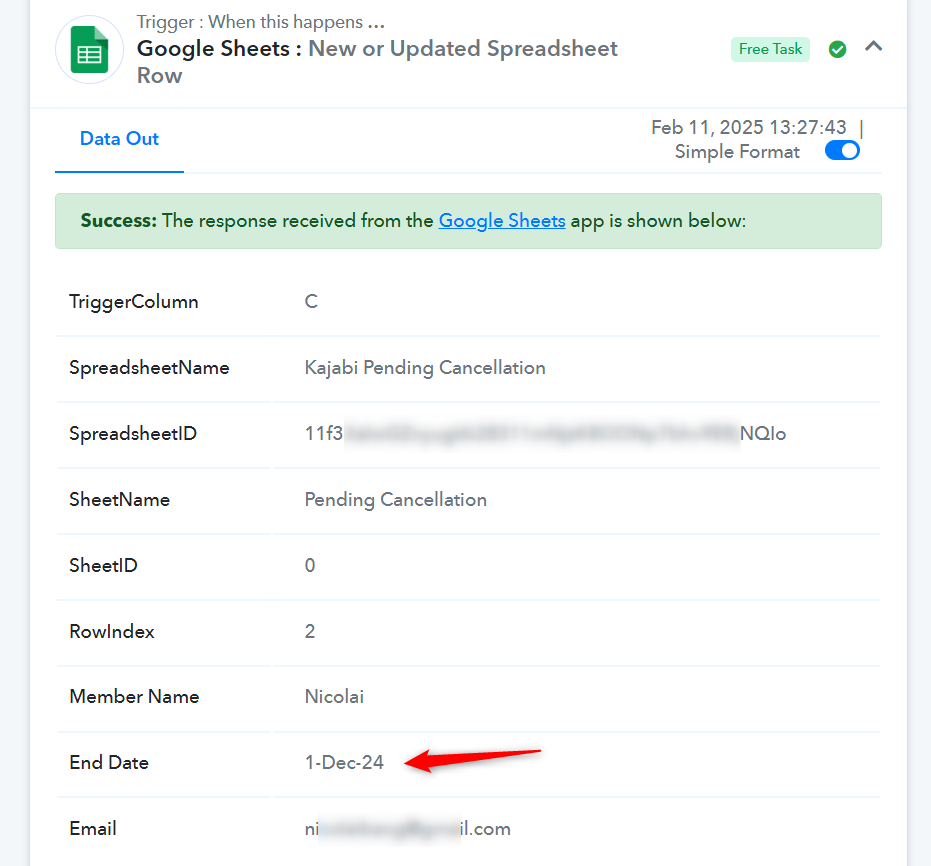
Task: Click the RowIndex value 2
Action: (310, 632)
